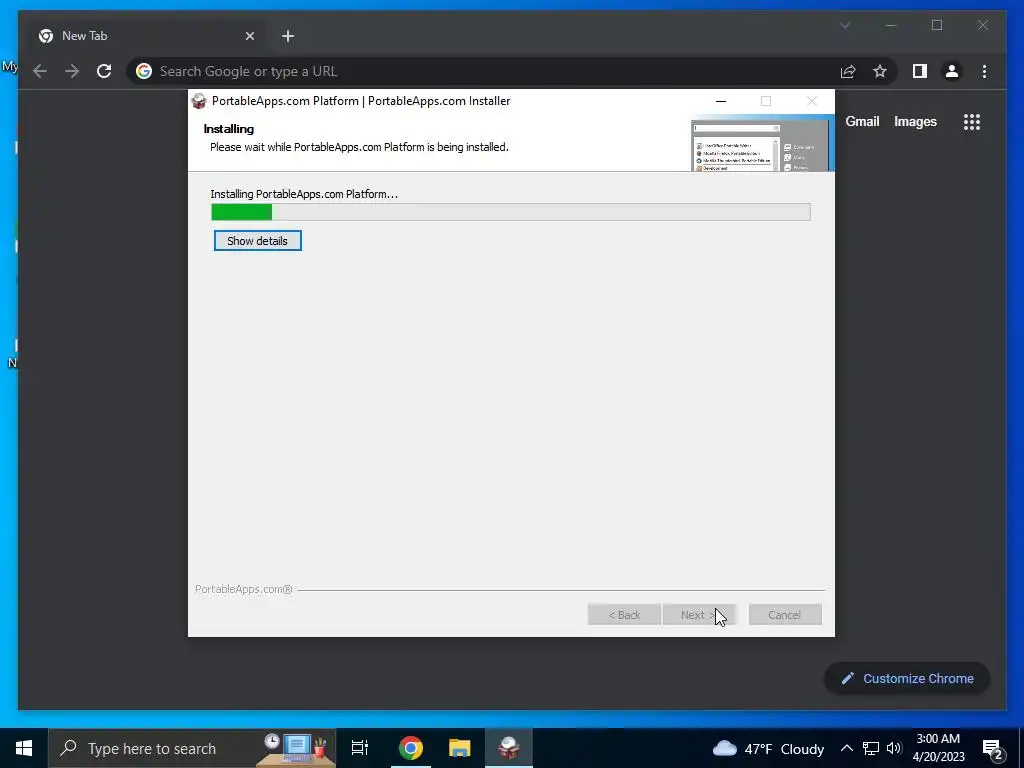The image size is (1024, 768).
Task: Minimize the PortableApps.com Installer window
Action: click(721, 101)
